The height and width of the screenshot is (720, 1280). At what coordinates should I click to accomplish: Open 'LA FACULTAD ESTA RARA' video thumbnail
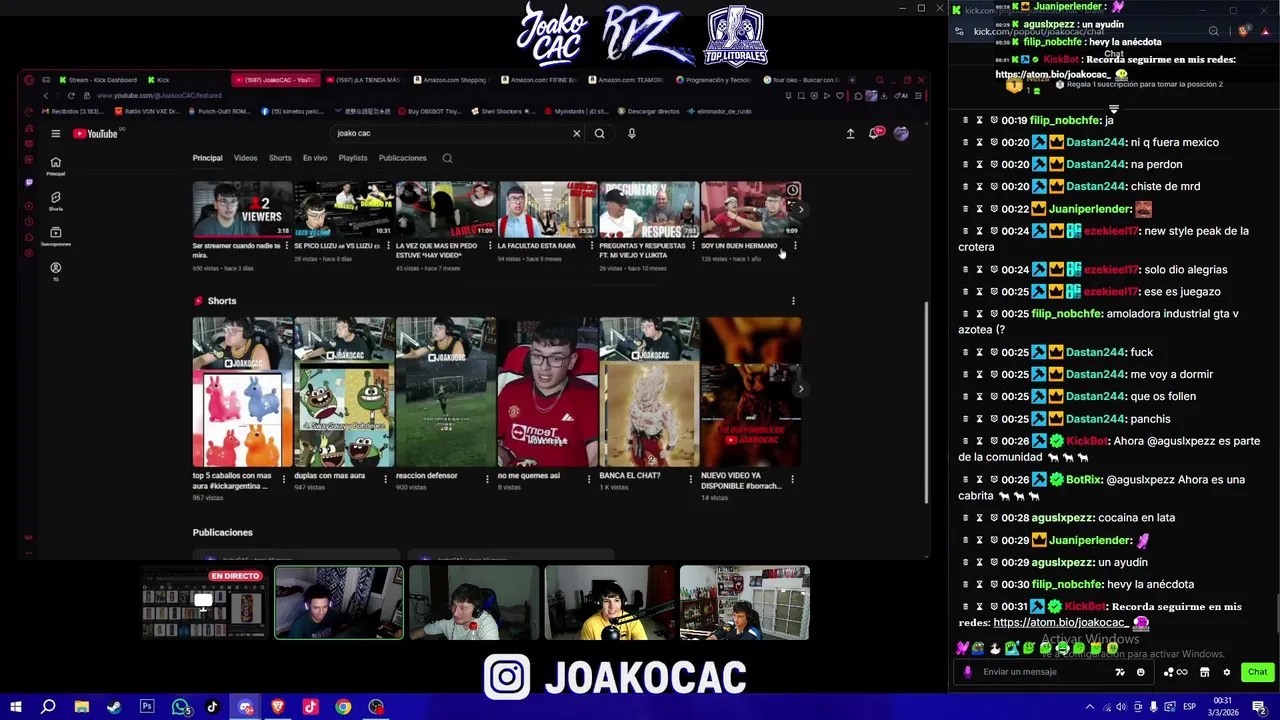tap(547, 209)
